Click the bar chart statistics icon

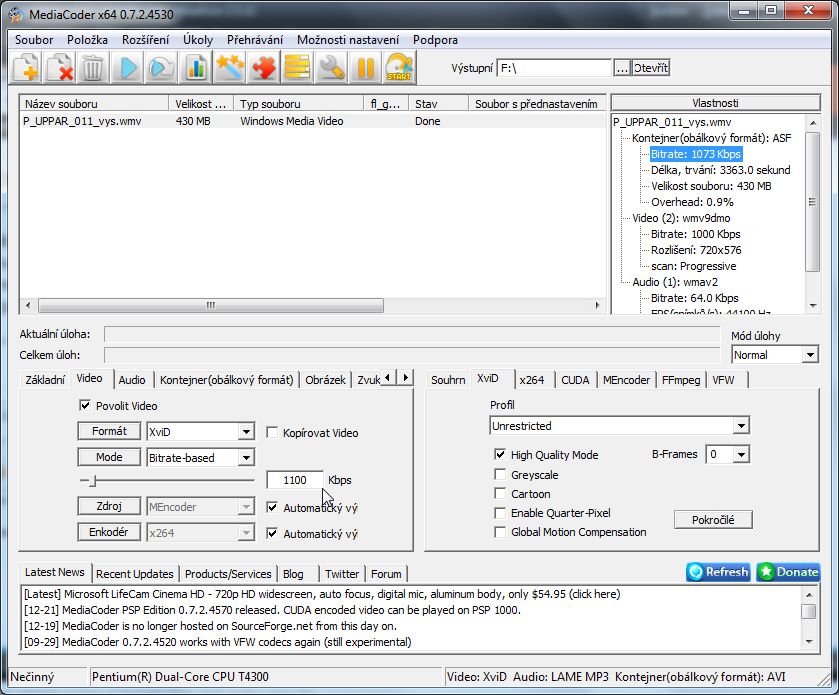(196, 68)
